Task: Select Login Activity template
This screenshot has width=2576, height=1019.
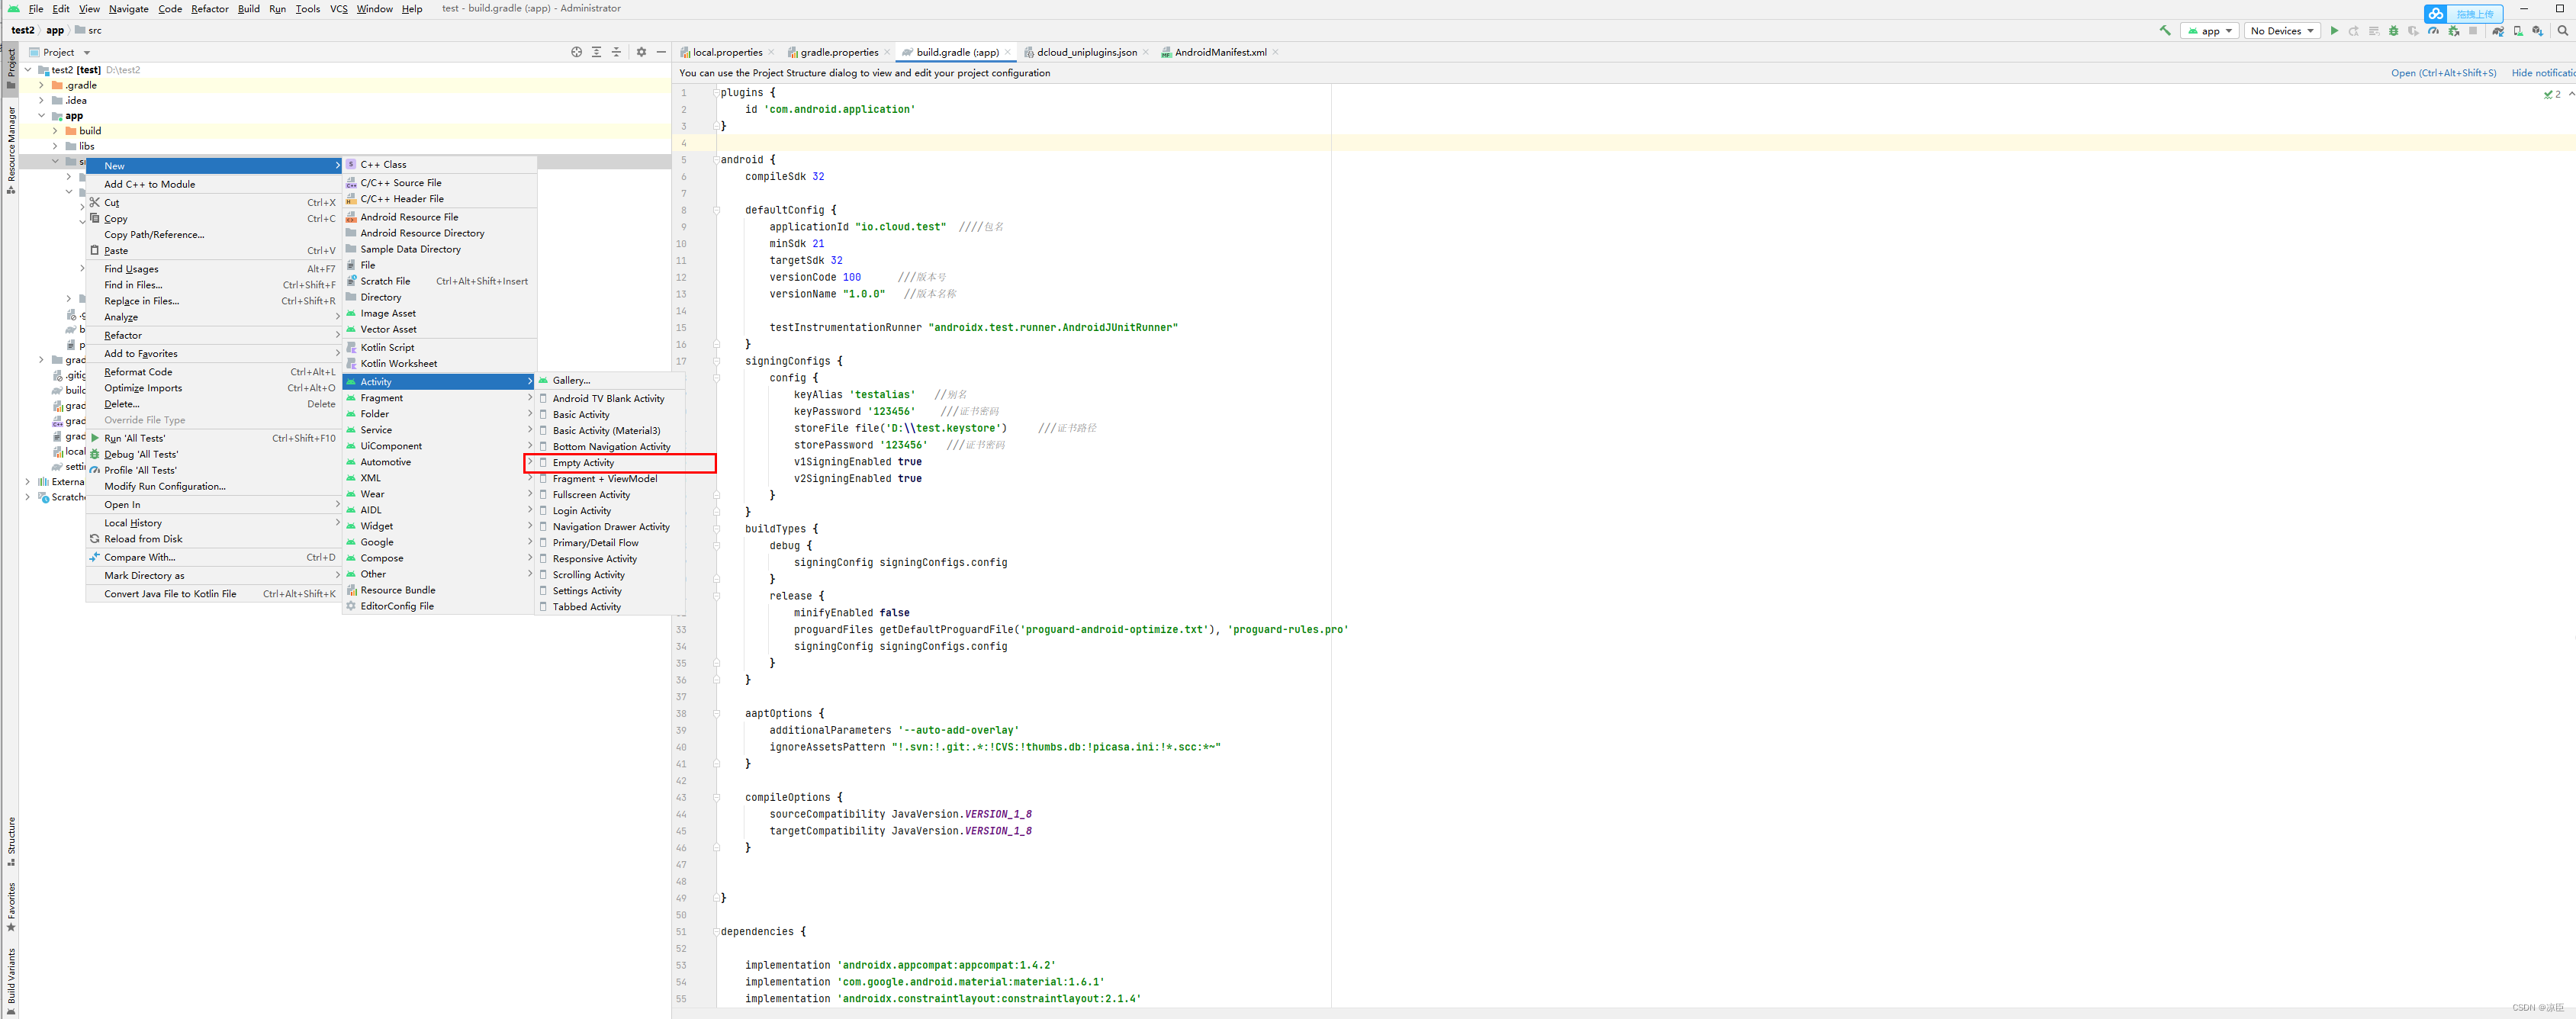Action: click(x=612, y=511)
